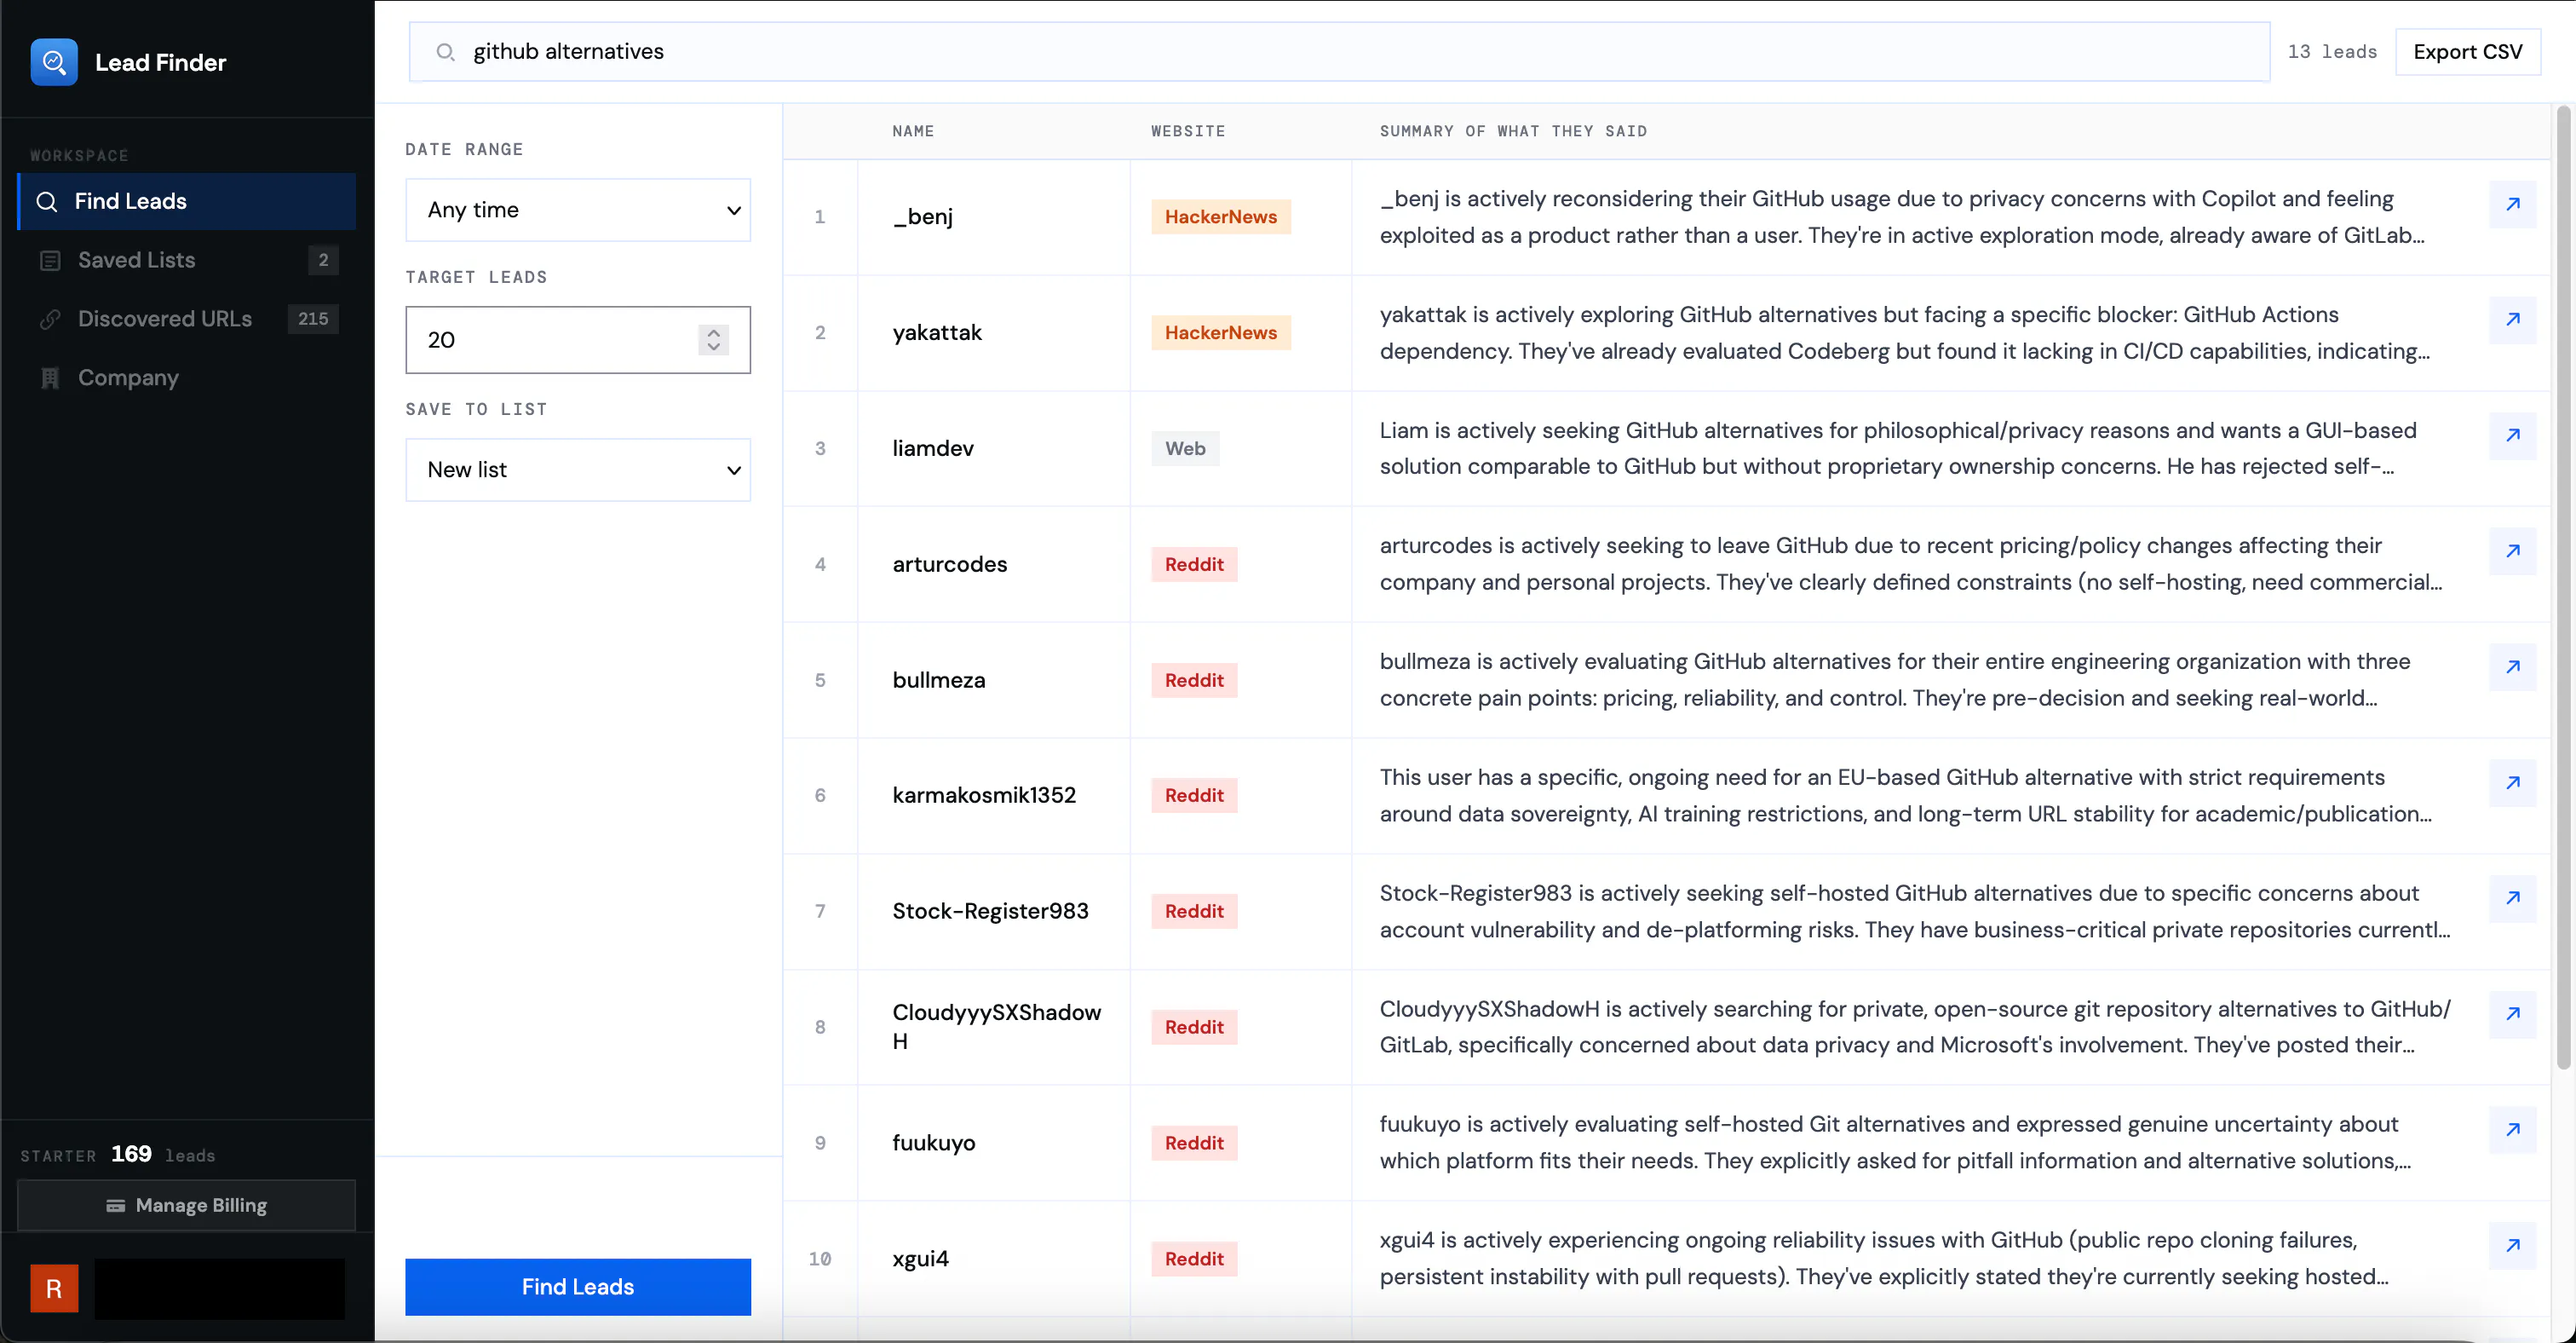
Task: Open external link for the yakattak lead
Action: (x=2512, y=320)
